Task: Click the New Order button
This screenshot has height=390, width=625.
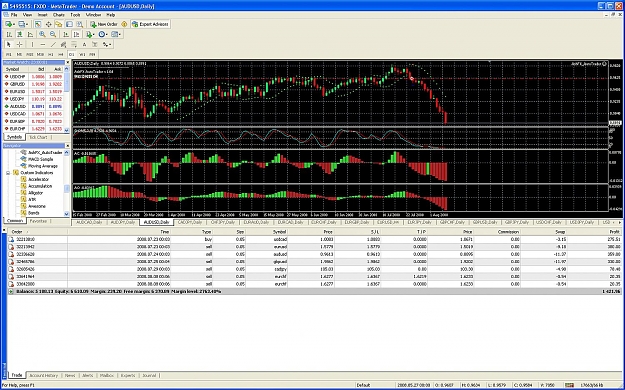Action: [x=104, y=24]
